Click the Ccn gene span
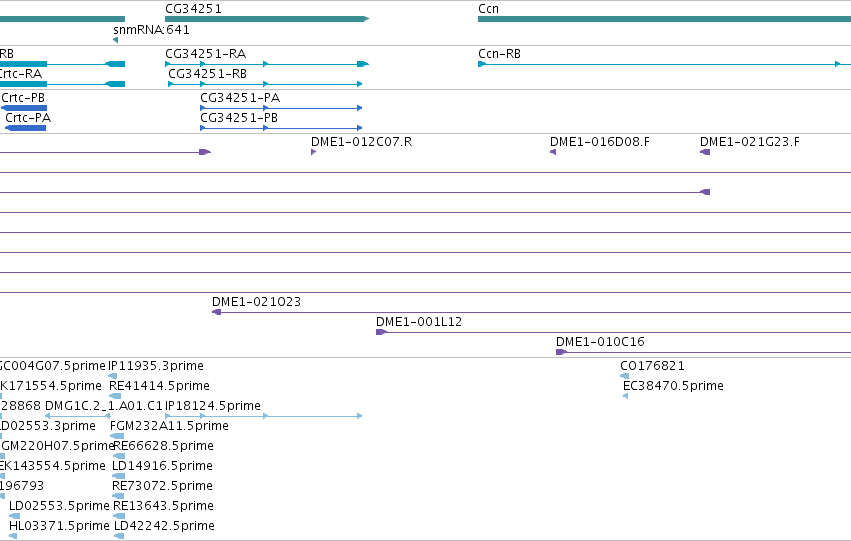851x541 pixels. (664, 19)
